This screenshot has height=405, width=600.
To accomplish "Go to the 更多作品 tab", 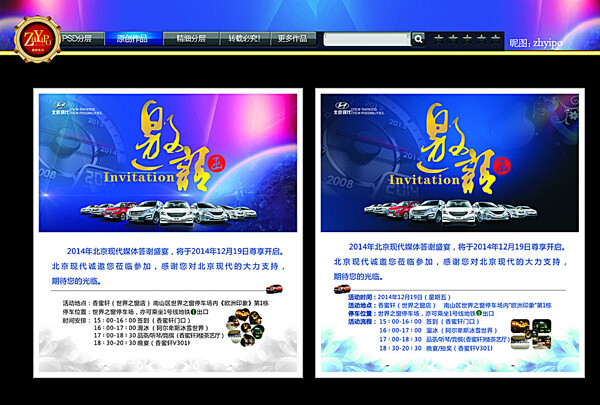I will (293, 38).
